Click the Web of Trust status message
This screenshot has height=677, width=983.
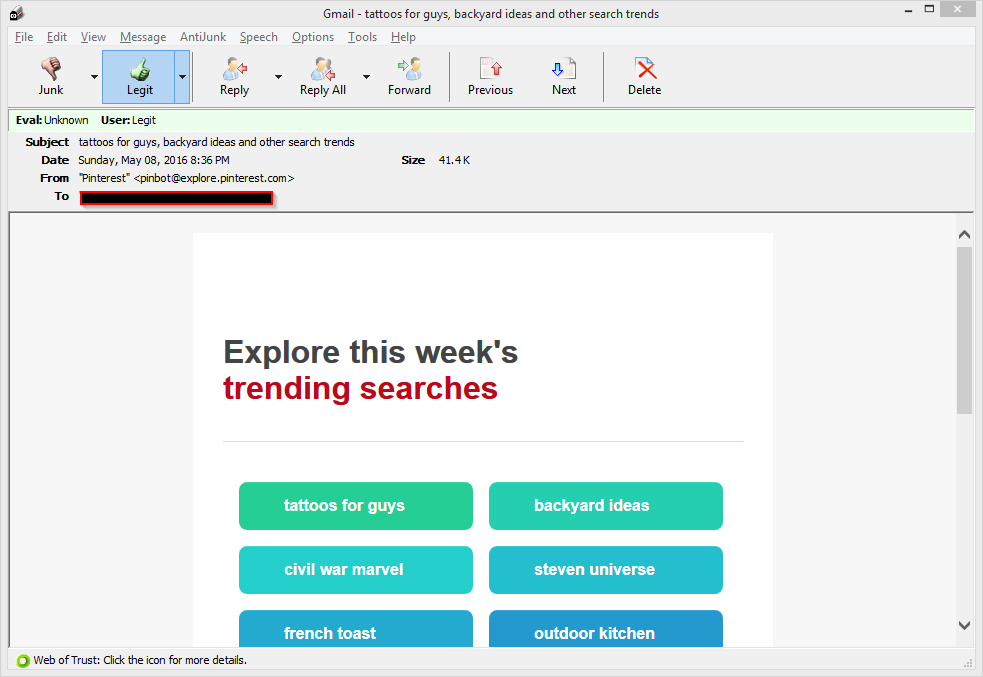tap(140, 660)
